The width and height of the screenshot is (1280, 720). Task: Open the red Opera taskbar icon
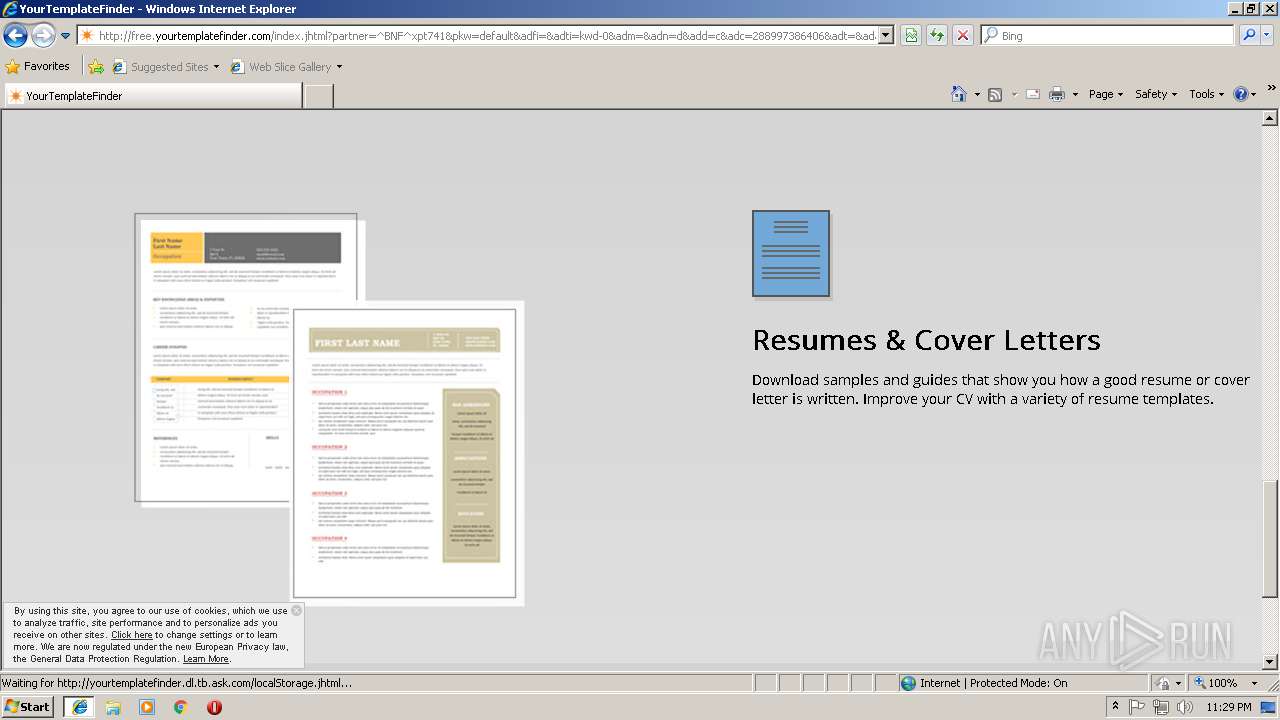pyautogui.click(x=214, y=707)
